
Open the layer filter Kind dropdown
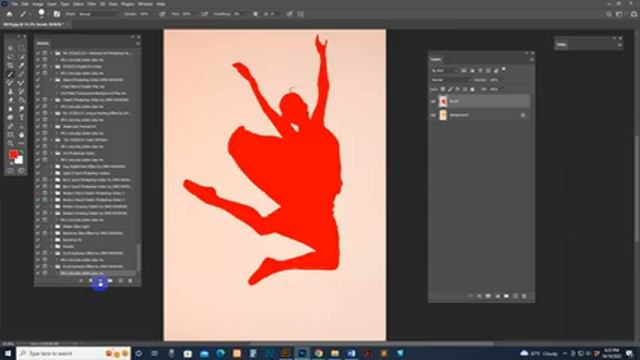coord(444,71)
